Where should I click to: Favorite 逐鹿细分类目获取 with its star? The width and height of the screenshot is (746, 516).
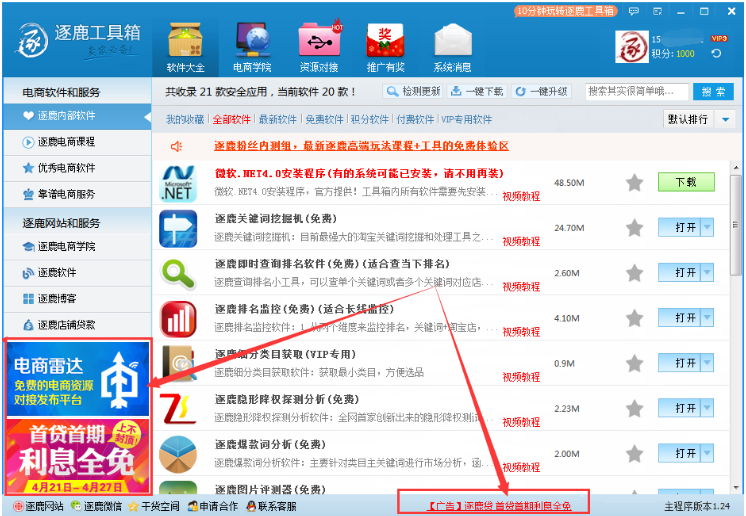(634, 363)
